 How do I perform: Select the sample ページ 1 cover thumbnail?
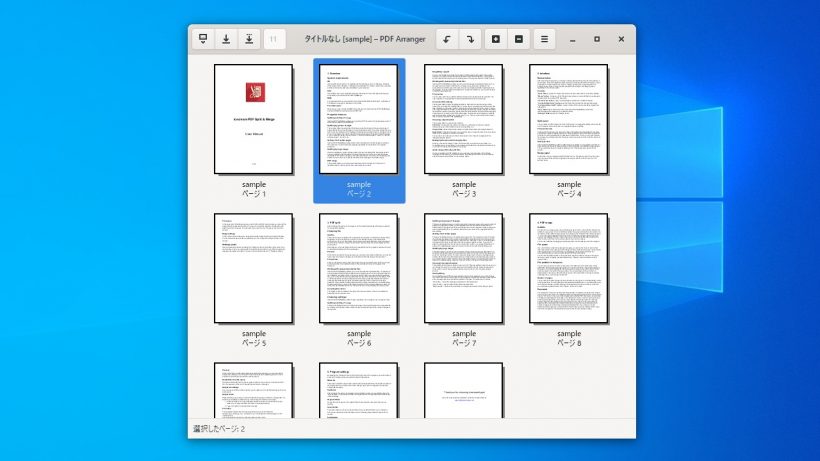coord(254,119)
